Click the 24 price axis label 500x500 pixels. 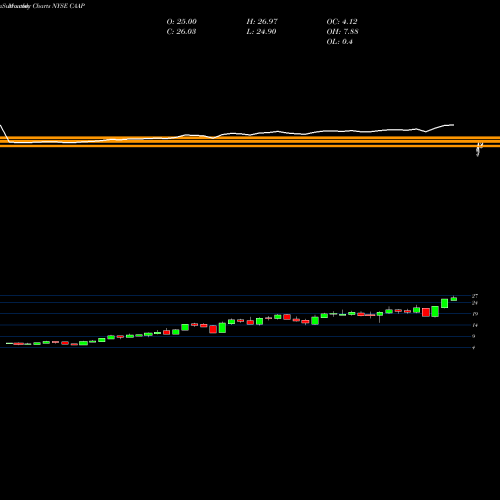[x=475, y=303]
